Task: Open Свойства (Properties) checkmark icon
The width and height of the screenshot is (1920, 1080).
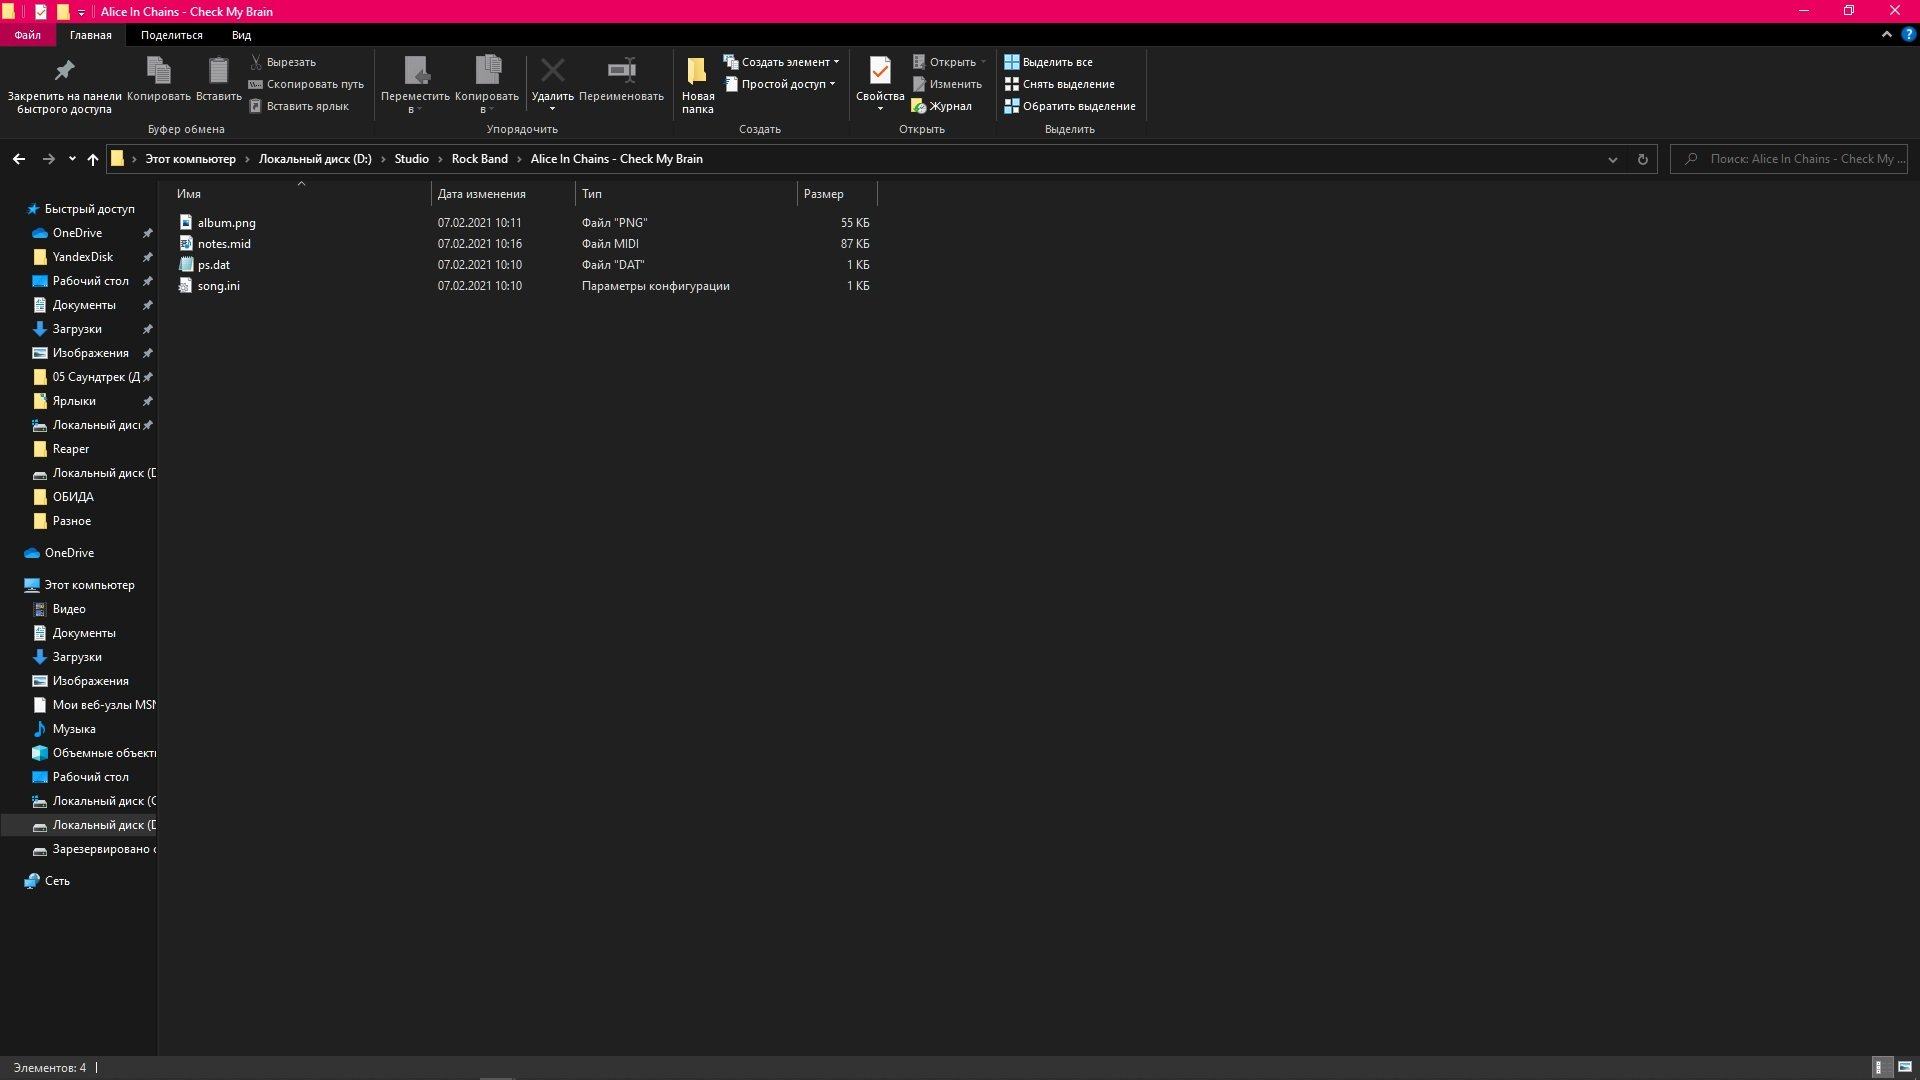Action: point(880,70)
